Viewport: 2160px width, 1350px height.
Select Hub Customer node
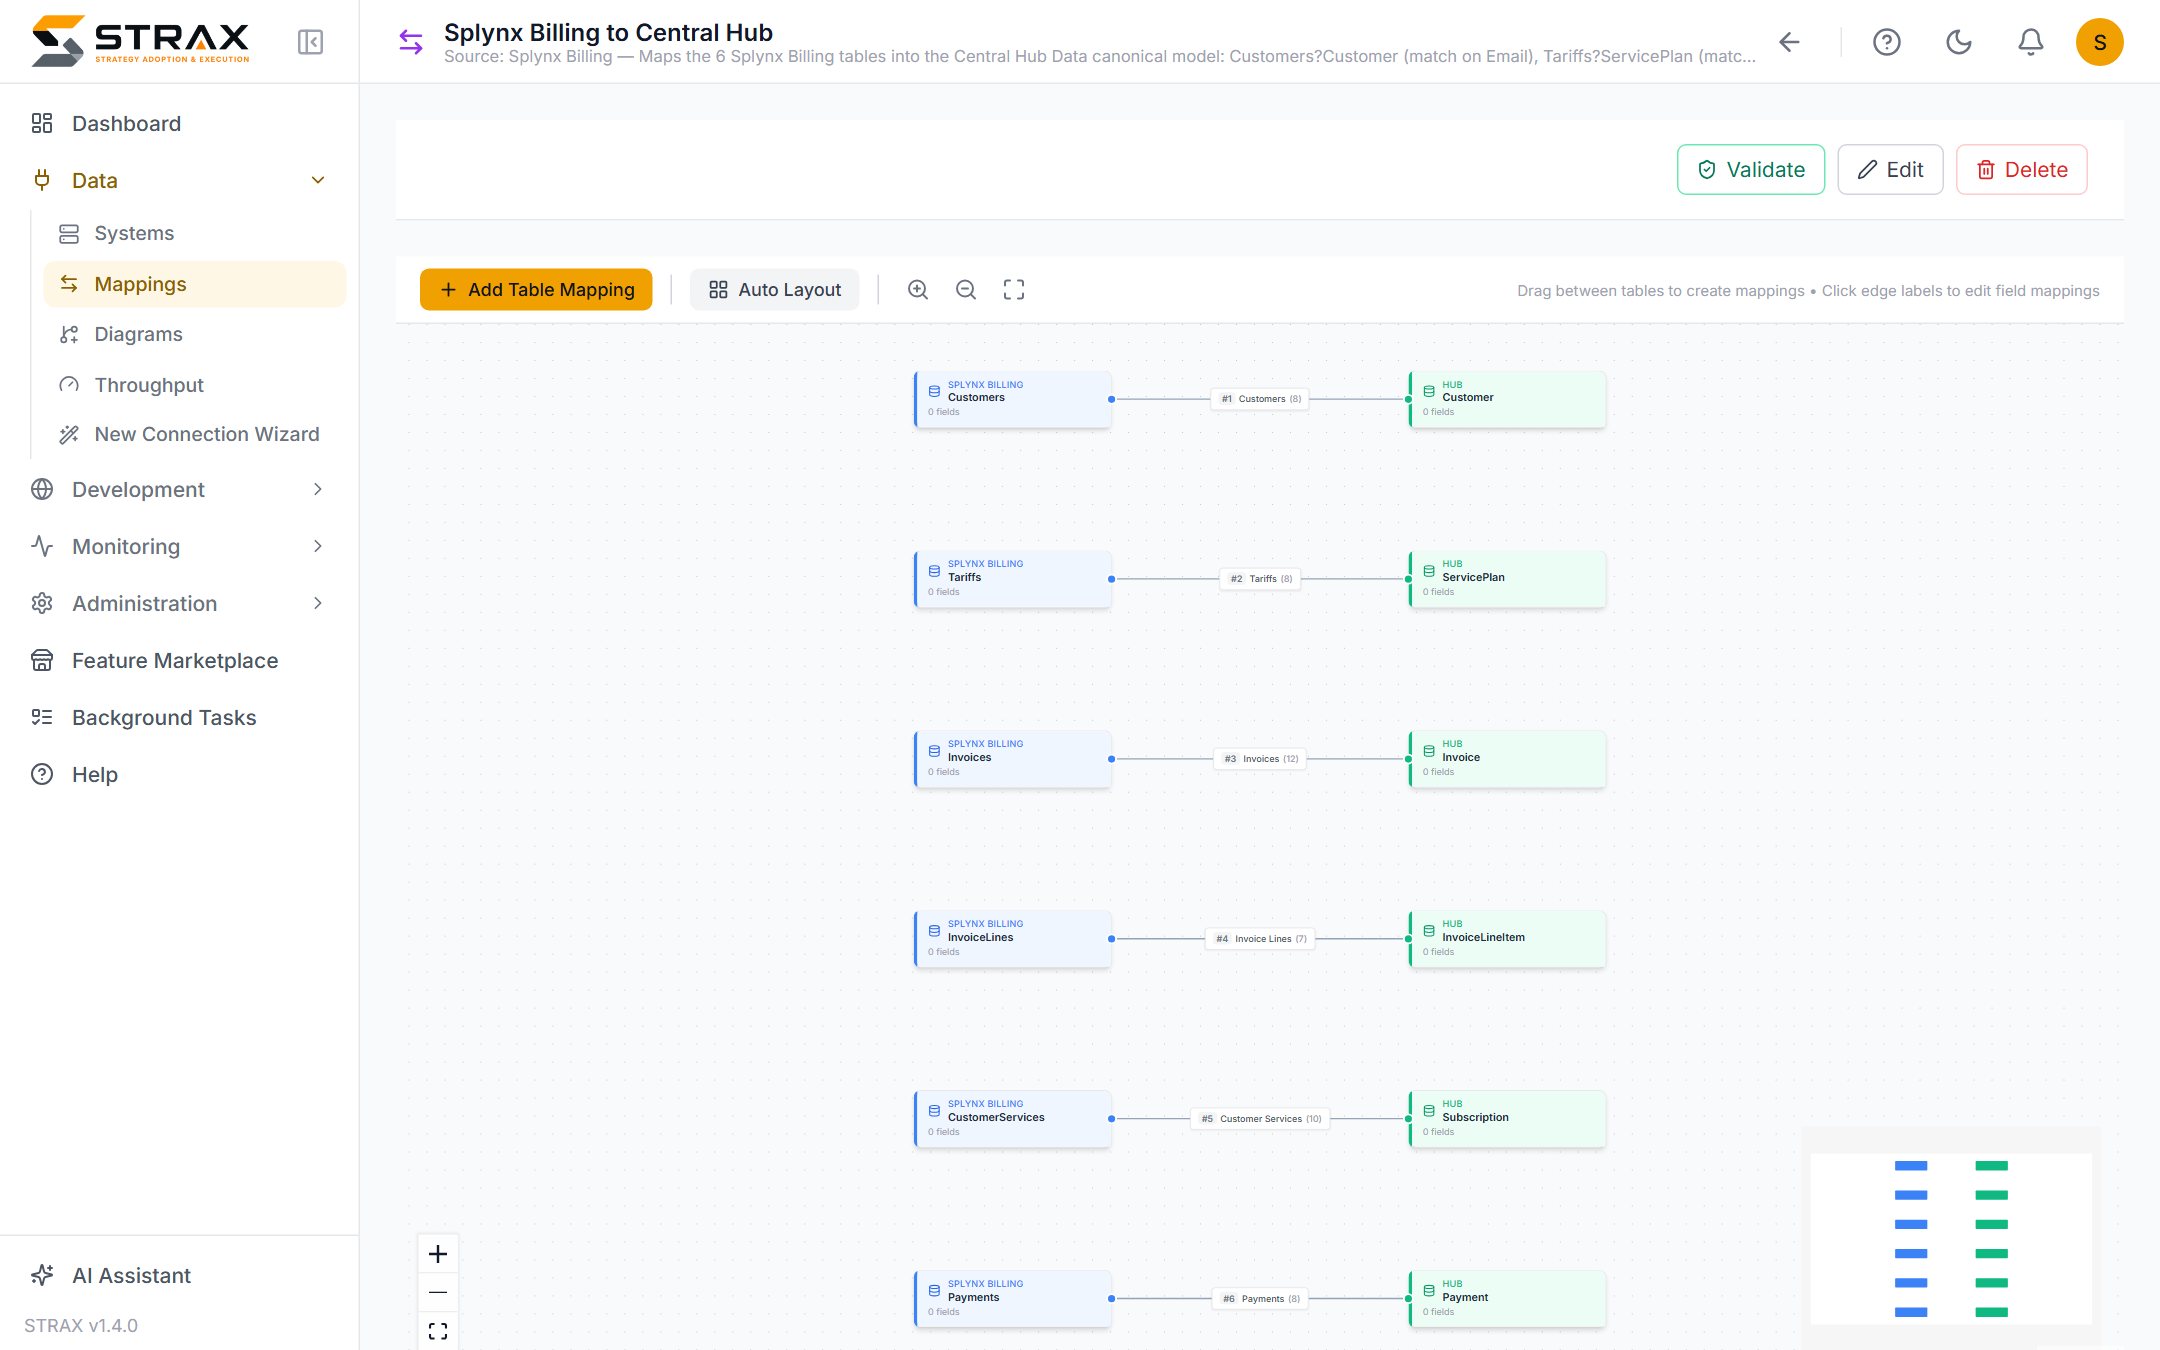(x=1507, y=399)
